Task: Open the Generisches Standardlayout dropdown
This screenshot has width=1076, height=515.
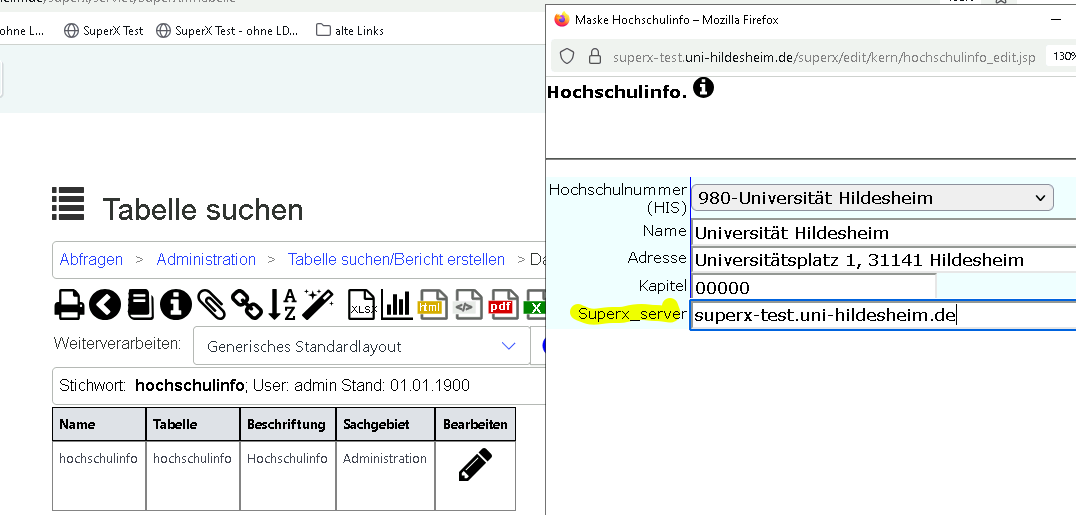Action: [362, 346]
